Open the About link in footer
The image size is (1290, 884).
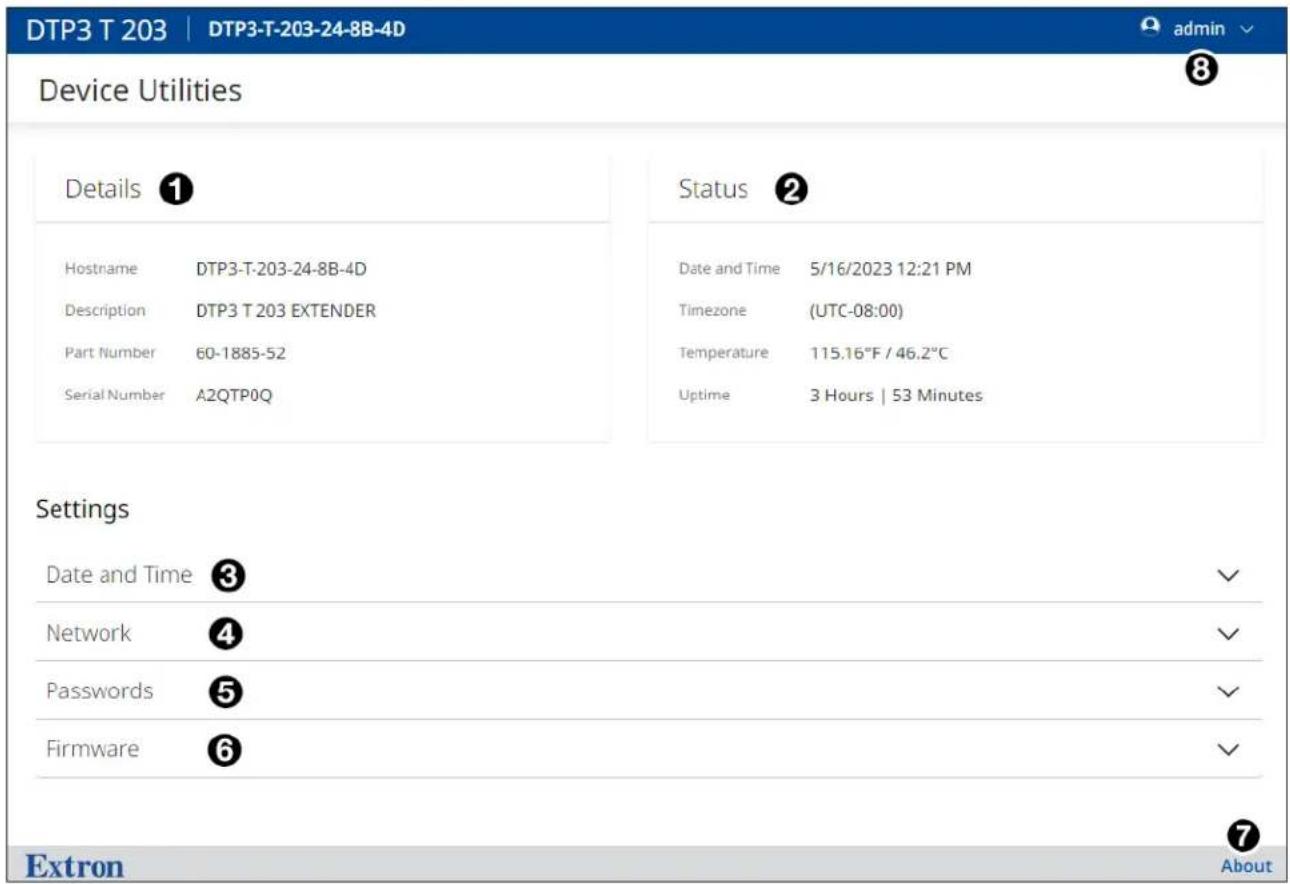[x=1246, y=866]
